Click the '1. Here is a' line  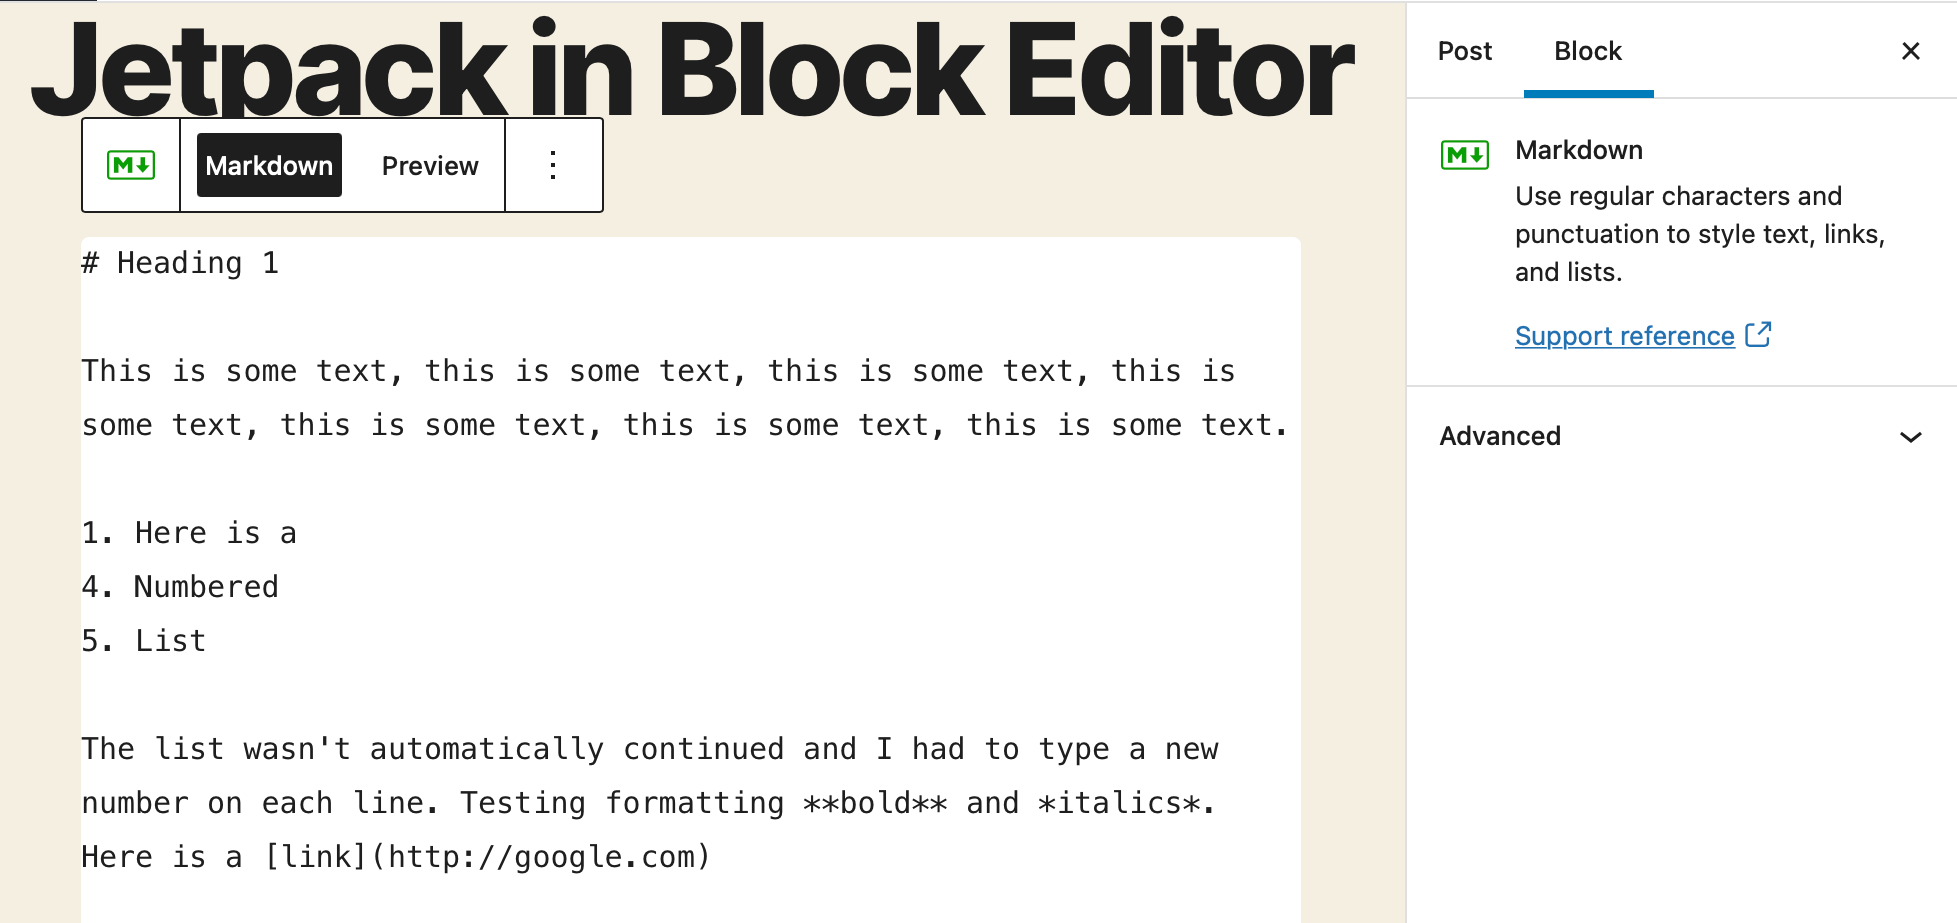click(189, 533)
